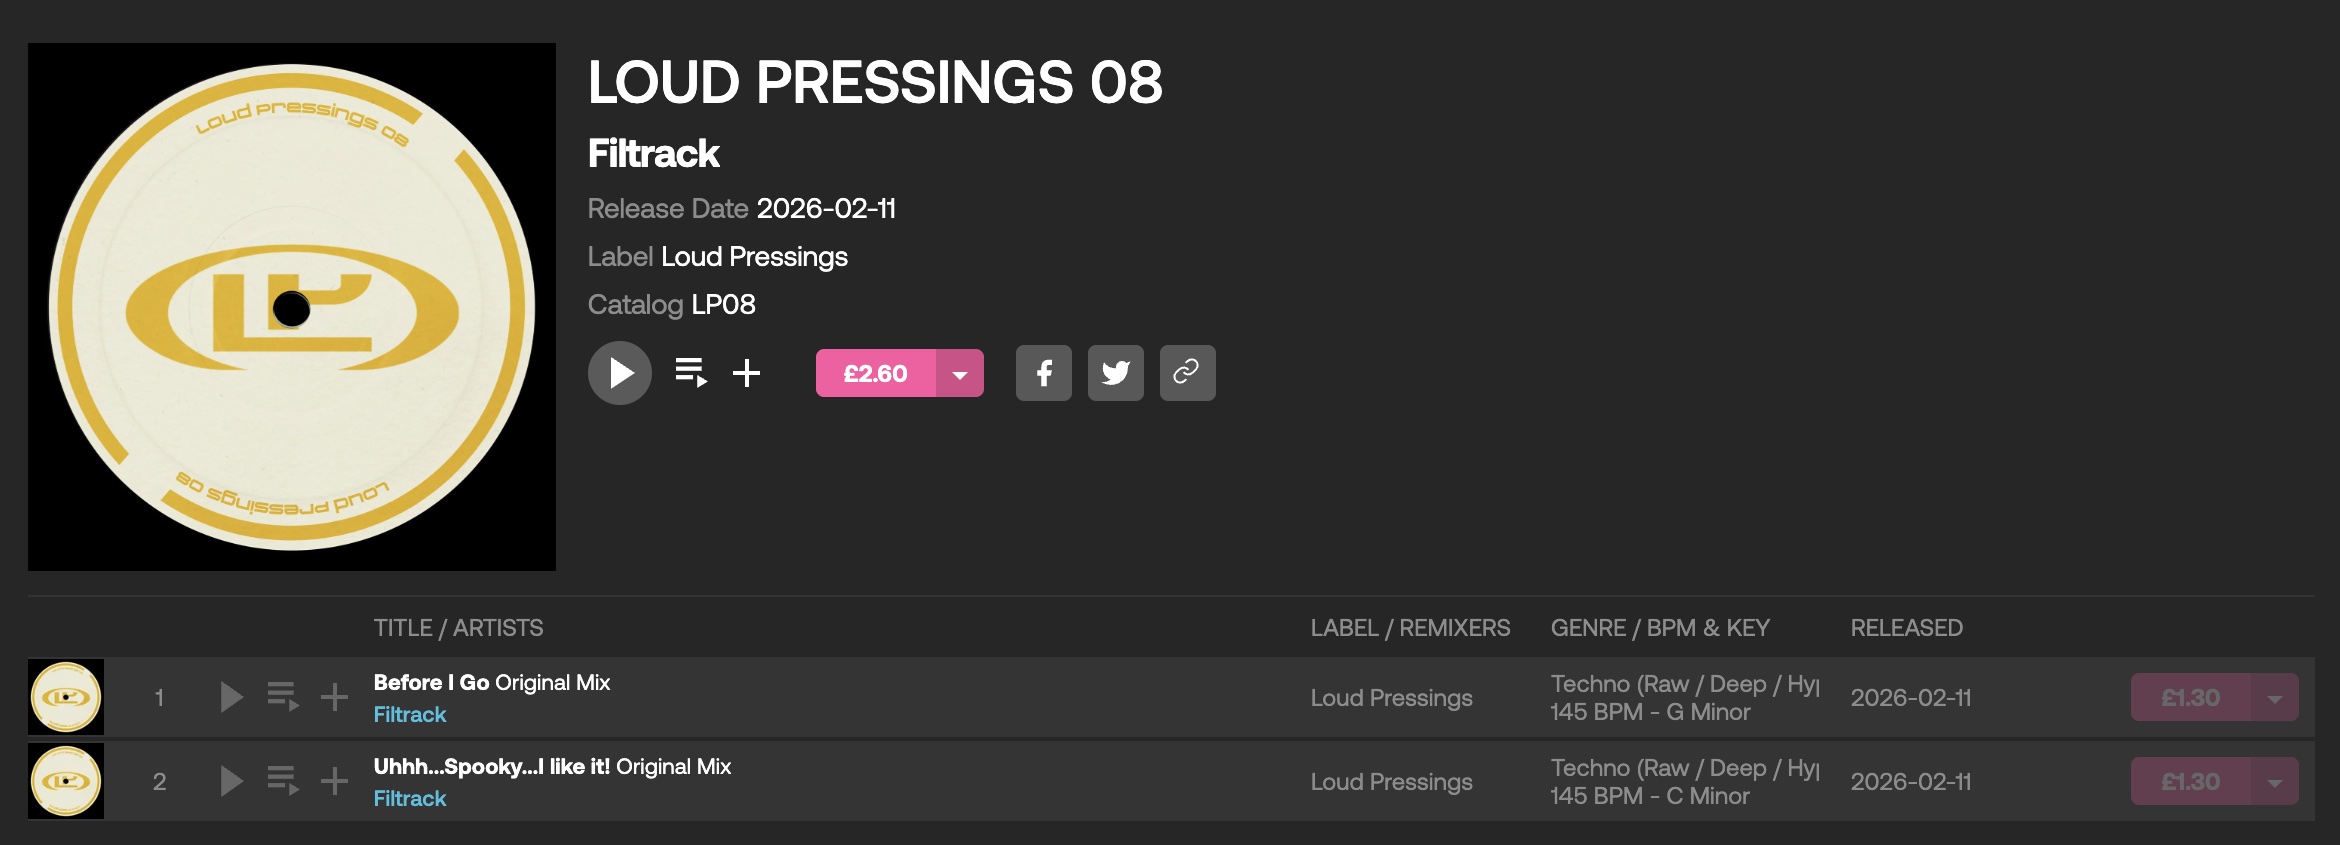Play Uhhh...Spooky...I like it!
2340x845 pixels.
231,781
